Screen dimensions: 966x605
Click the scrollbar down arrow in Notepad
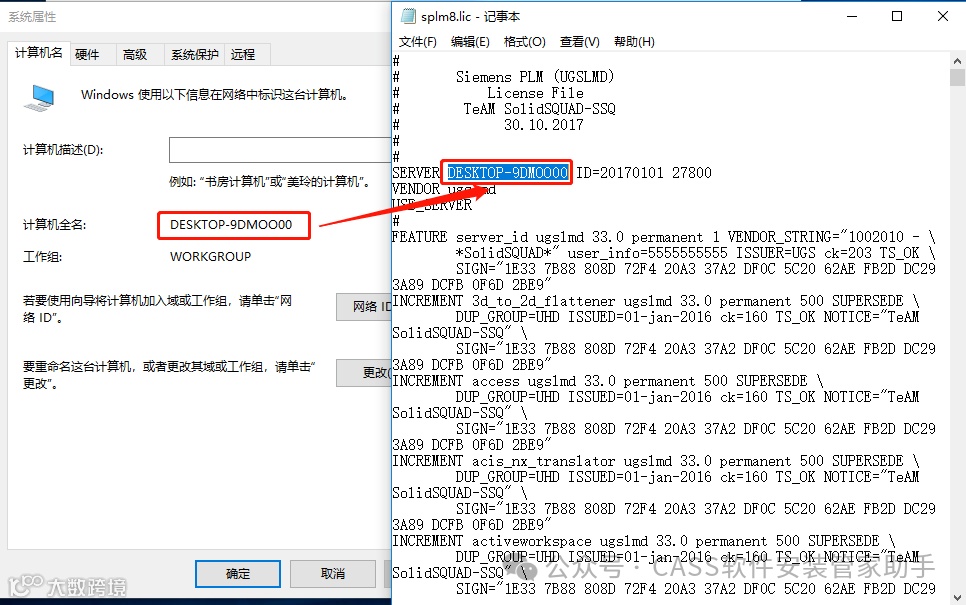(x=957, y=597)
